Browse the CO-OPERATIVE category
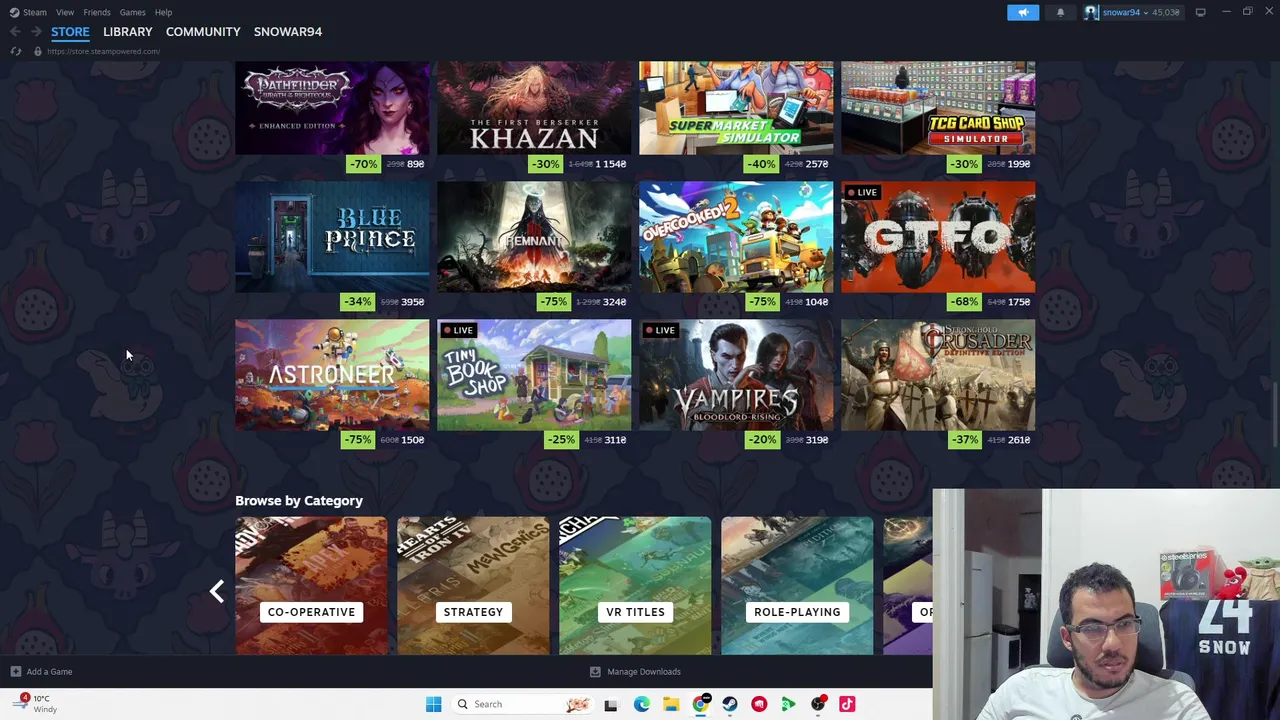Viewport: 1280px width, 720px height. 311,586
